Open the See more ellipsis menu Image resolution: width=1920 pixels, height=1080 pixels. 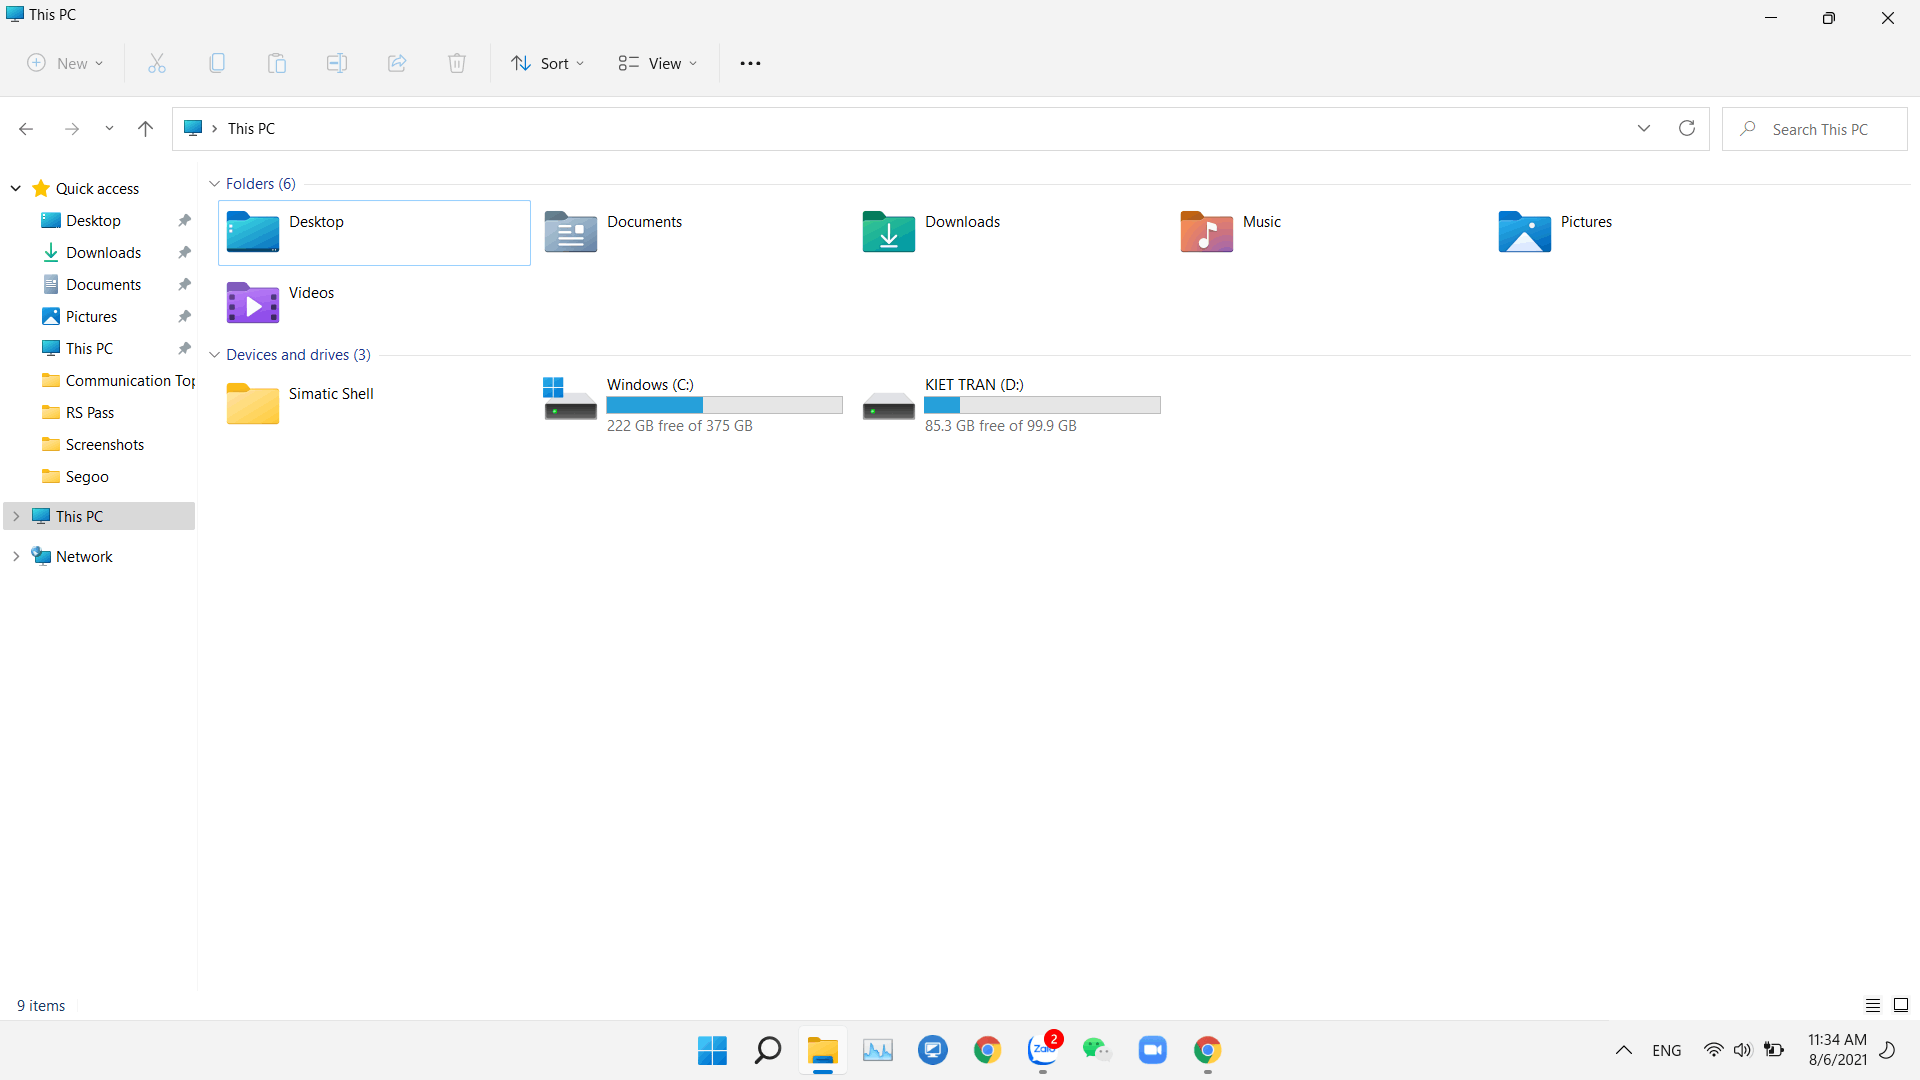click(750, 63)
